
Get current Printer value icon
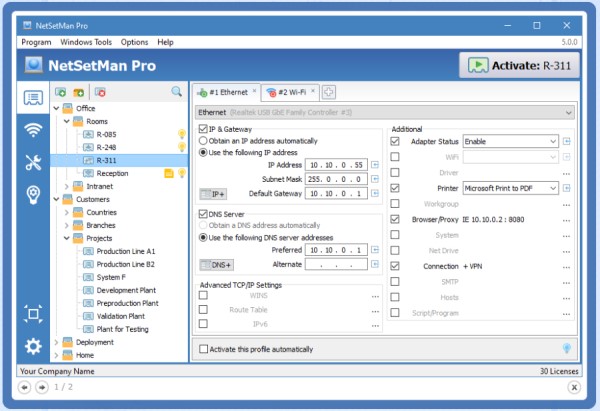click(567, 188)
